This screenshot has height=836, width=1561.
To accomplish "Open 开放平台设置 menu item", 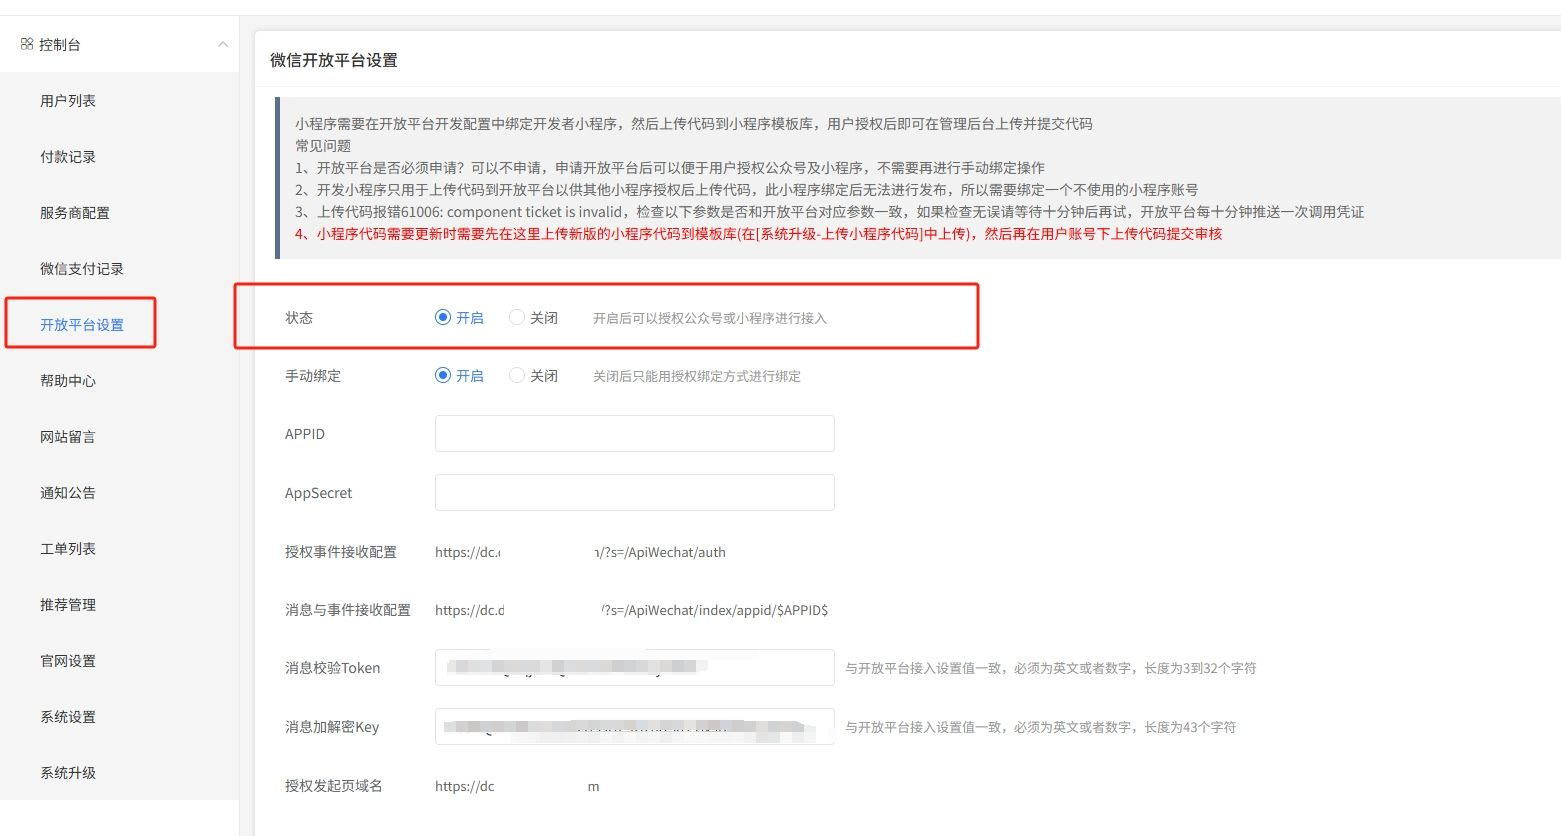I will click(82, 325).
